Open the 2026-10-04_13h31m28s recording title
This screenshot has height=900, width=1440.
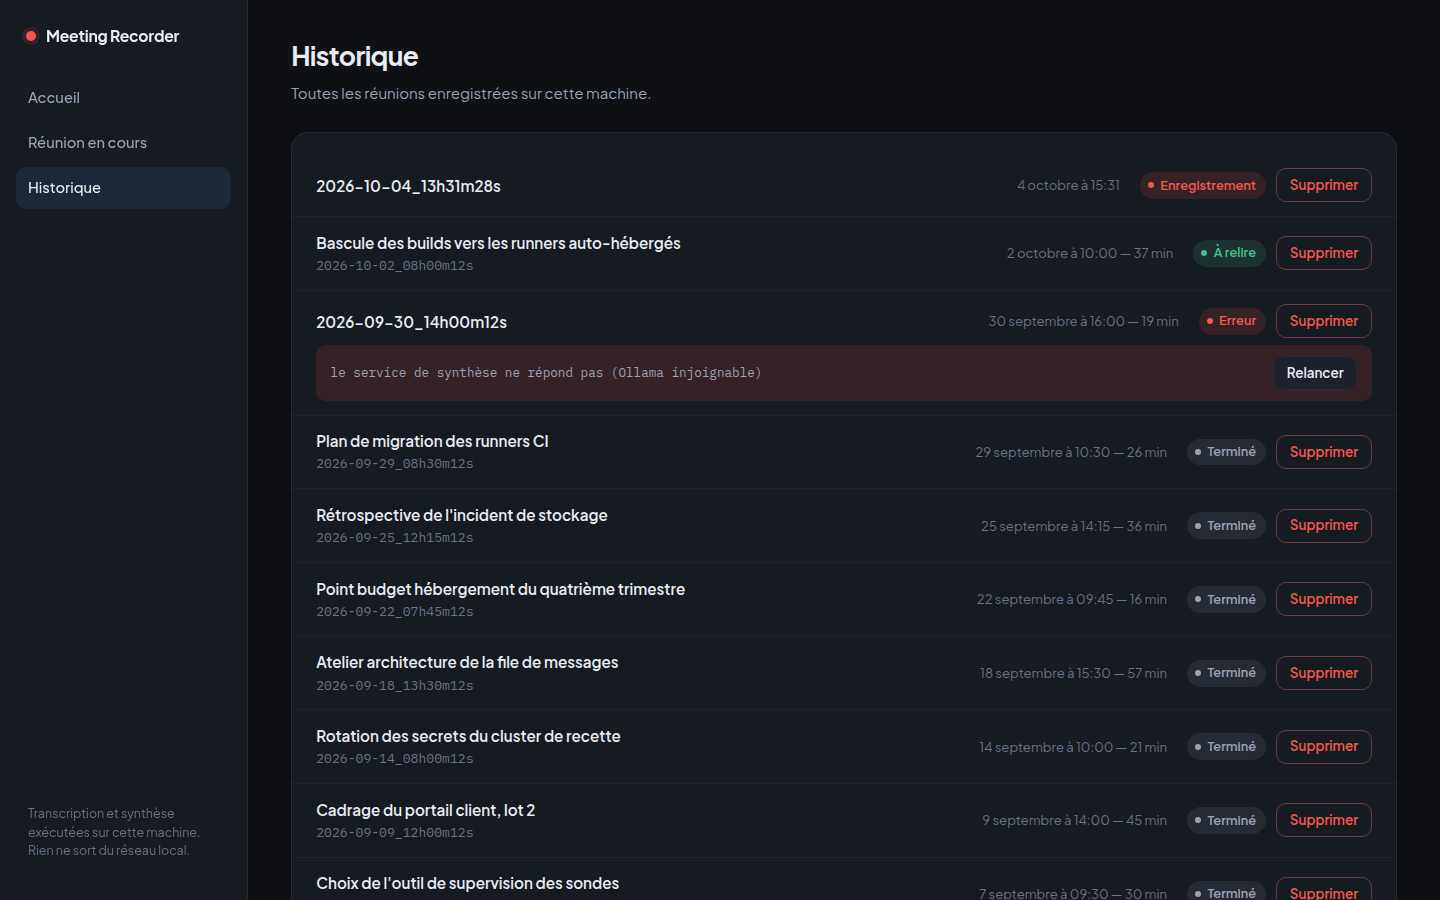click(x=408, y=186)
